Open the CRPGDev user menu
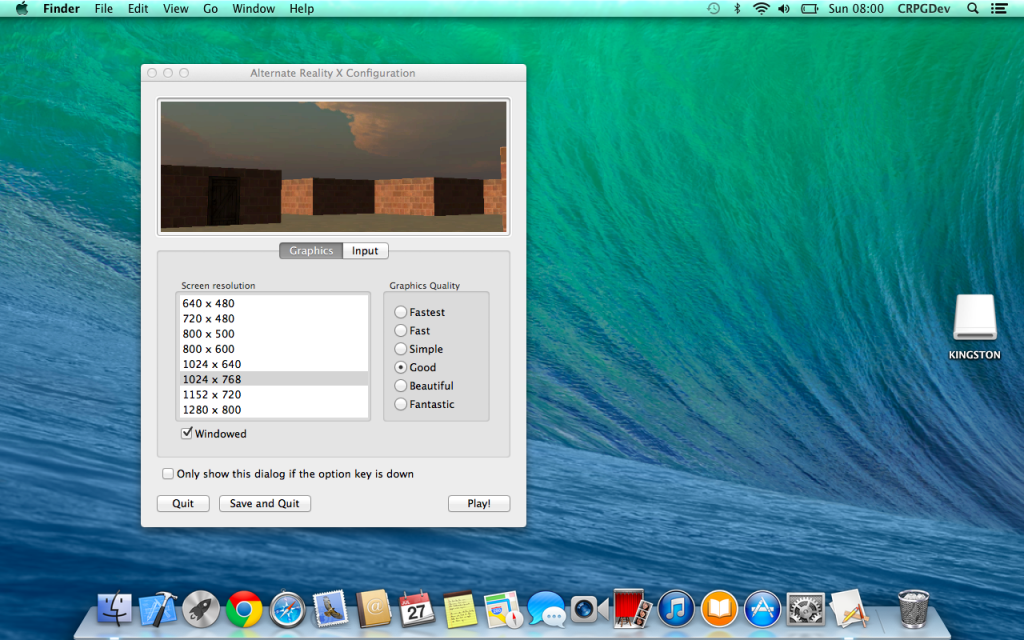The width and height of the screenshot is (1024, 640). point(923,8)
